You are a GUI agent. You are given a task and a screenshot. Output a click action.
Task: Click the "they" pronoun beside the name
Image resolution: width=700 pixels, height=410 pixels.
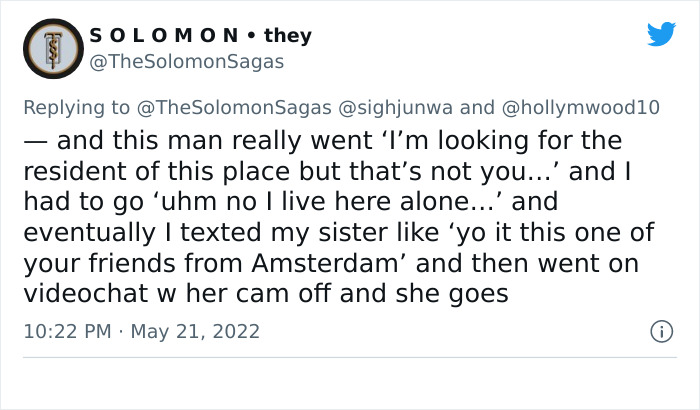click(x=288, y=36)
